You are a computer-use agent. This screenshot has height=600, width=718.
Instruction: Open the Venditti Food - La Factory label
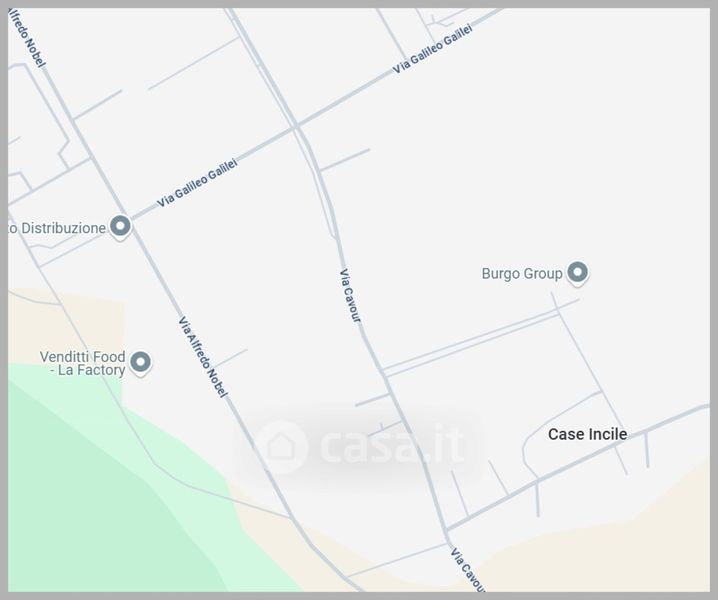click(82, 363)
